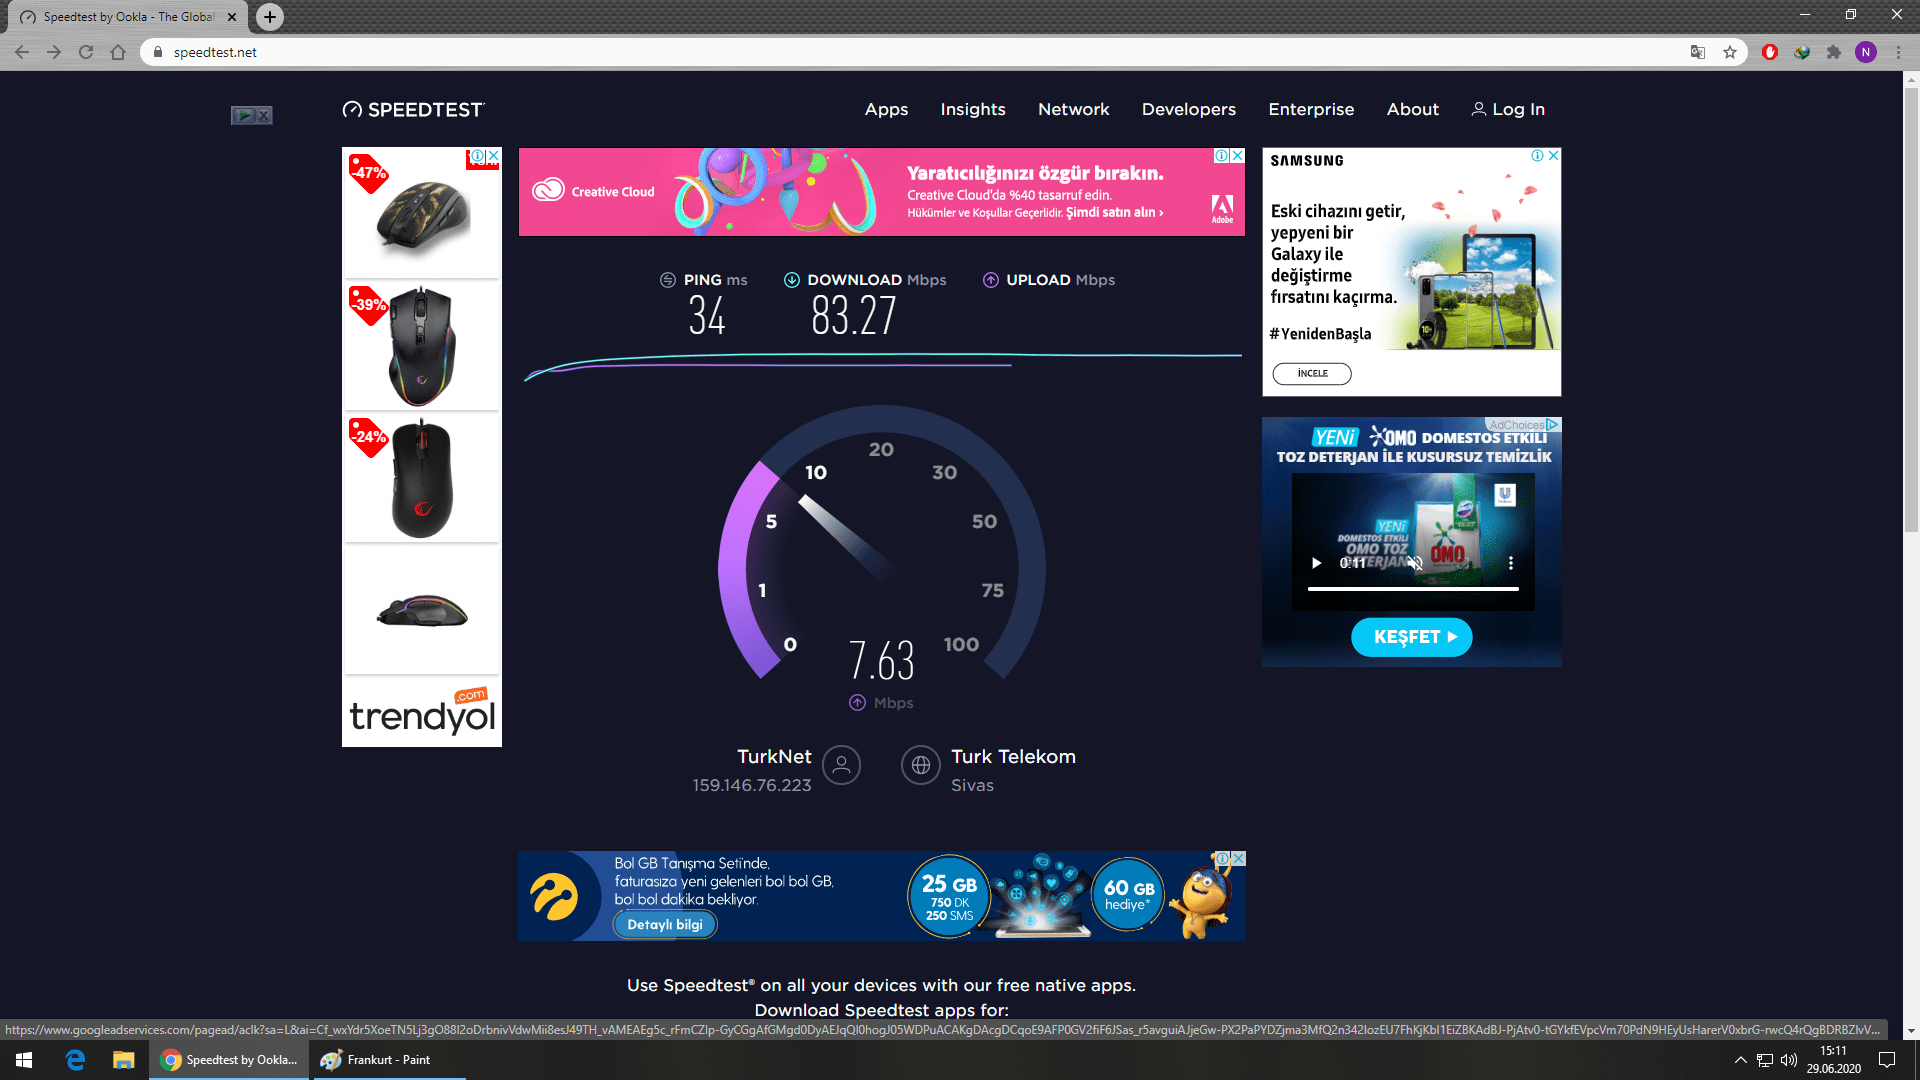Image resolution: width=1920 pixels, height=1080 pixels.
Task: Click the speedtest.net address bar
Action: click(800, 52)
